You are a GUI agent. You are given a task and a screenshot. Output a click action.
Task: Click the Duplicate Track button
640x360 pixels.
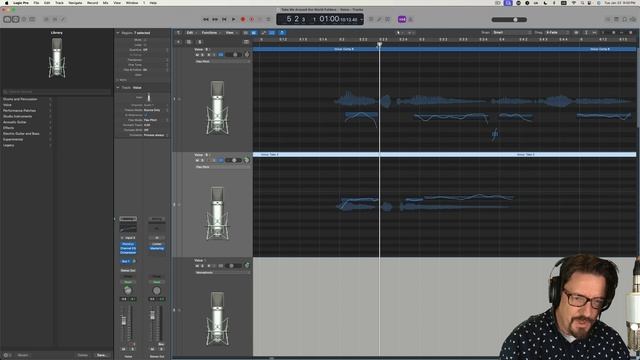tap(189, 42)
